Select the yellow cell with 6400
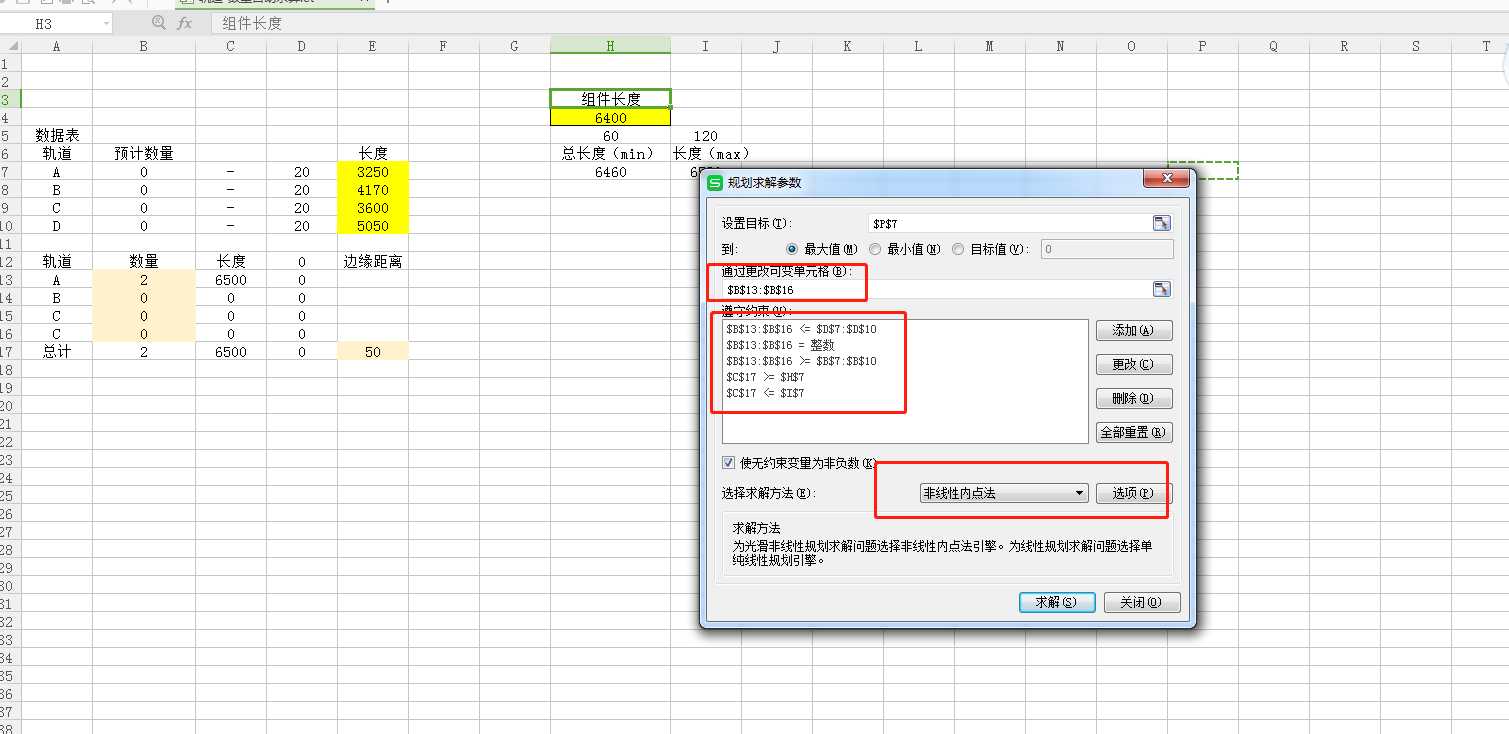 pos(610,117)
